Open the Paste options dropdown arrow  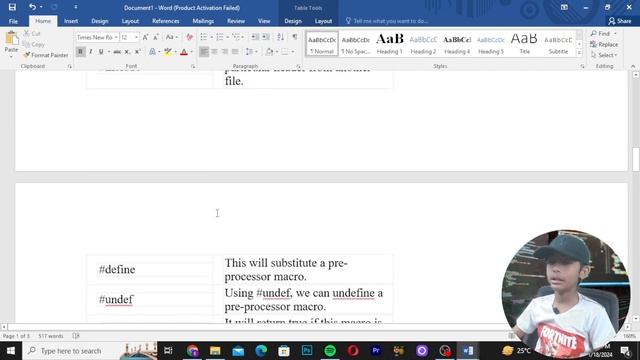[11, 56]
